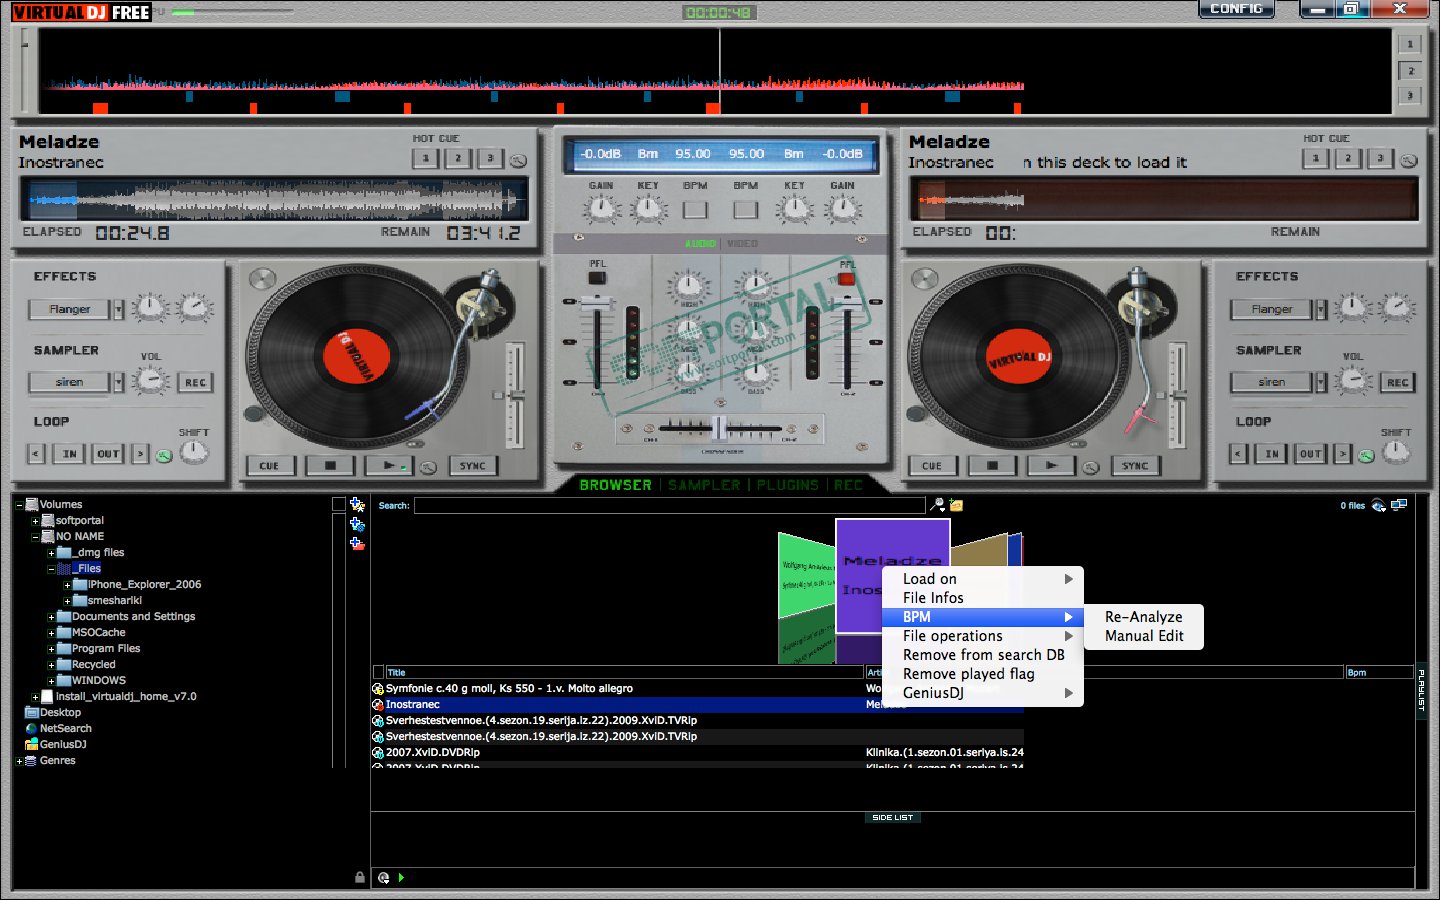Click the add filter folder icon
Image resolution: width=1440 pixels, height=900 pixels.
[x=357, y=525]
